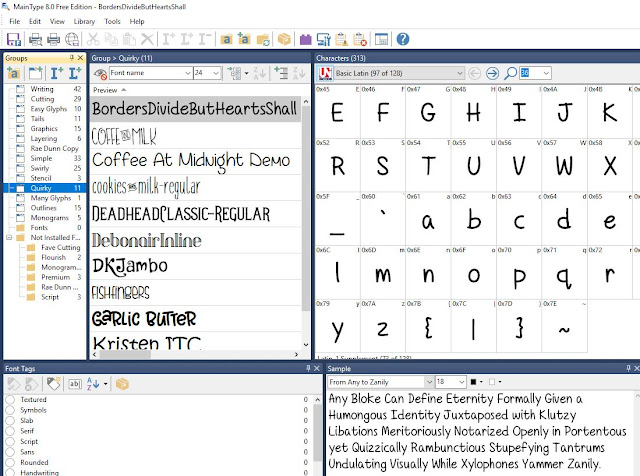Select Coffee At Midnight Demo font
Viewport: 640px width, 476px height.
[x=196, y=161]
